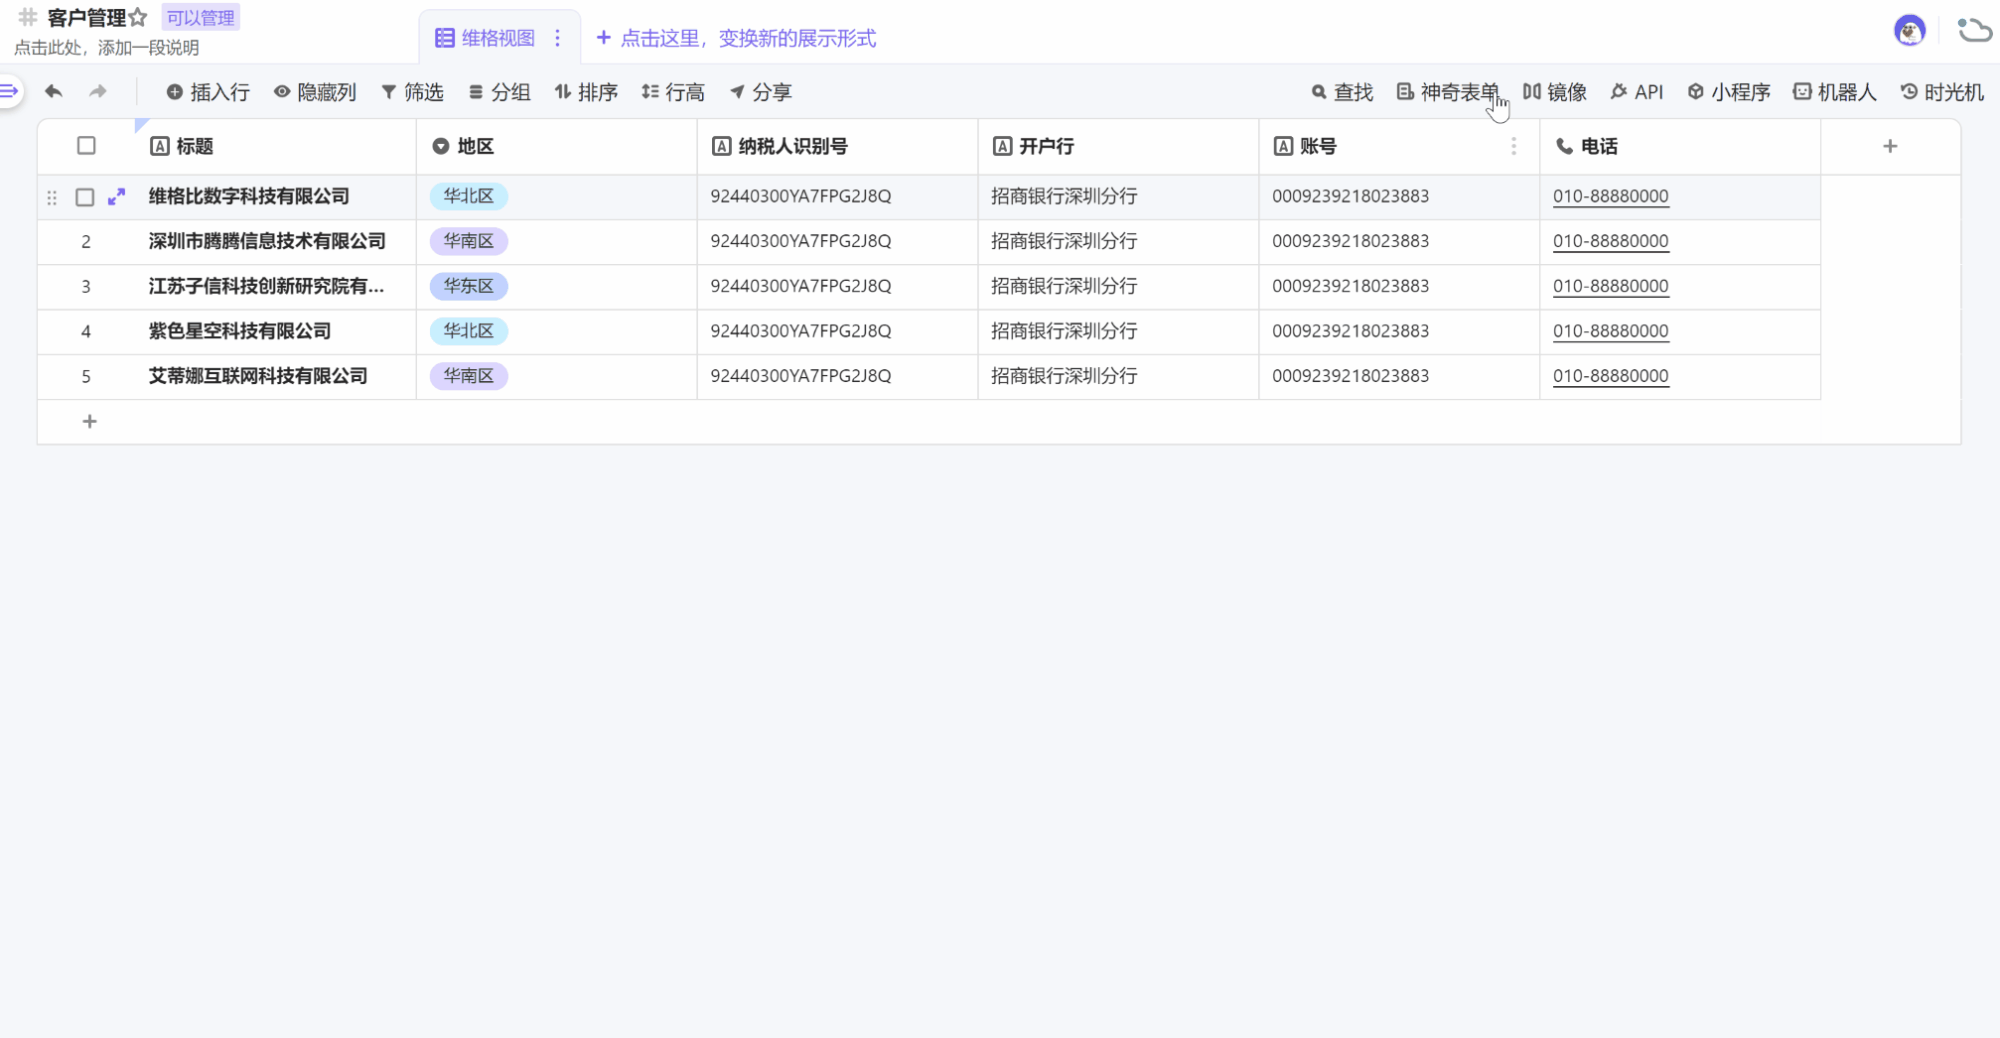Click to add a new view format
Image resolution: width=2000 pixels, height=1038 pixels.
click(736, 38)
